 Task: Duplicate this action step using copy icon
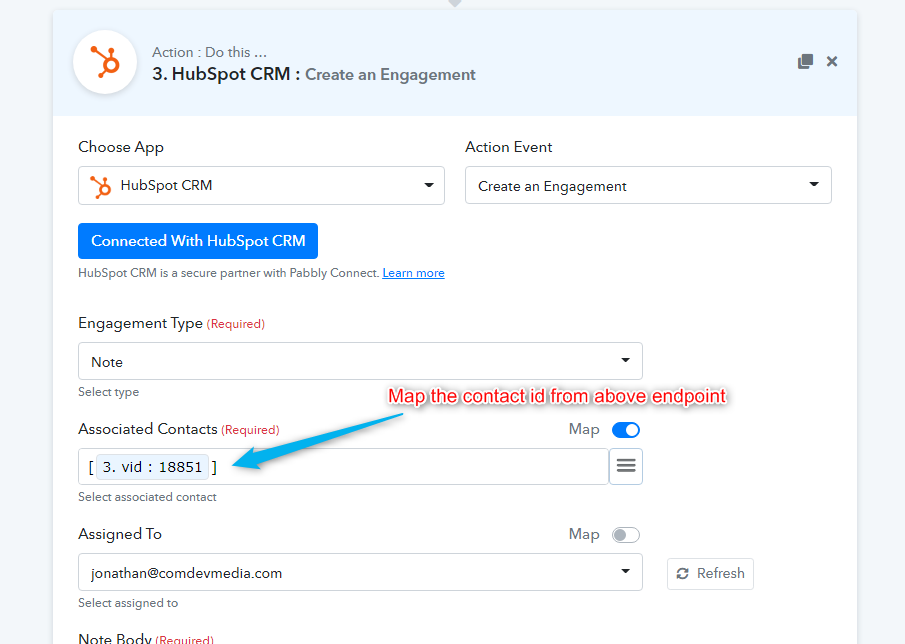click(805, 61)
